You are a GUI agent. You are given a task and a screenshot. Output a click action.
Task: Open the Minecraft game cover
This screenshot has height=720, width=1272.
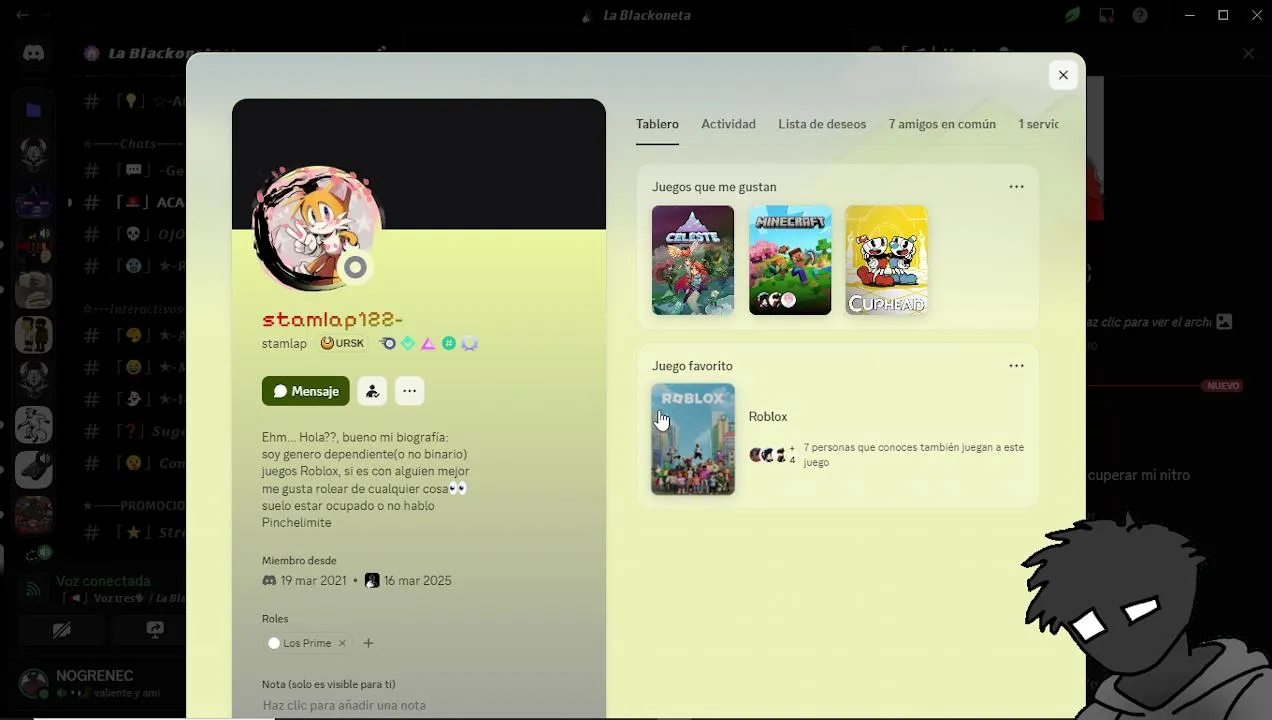(790, 260)
